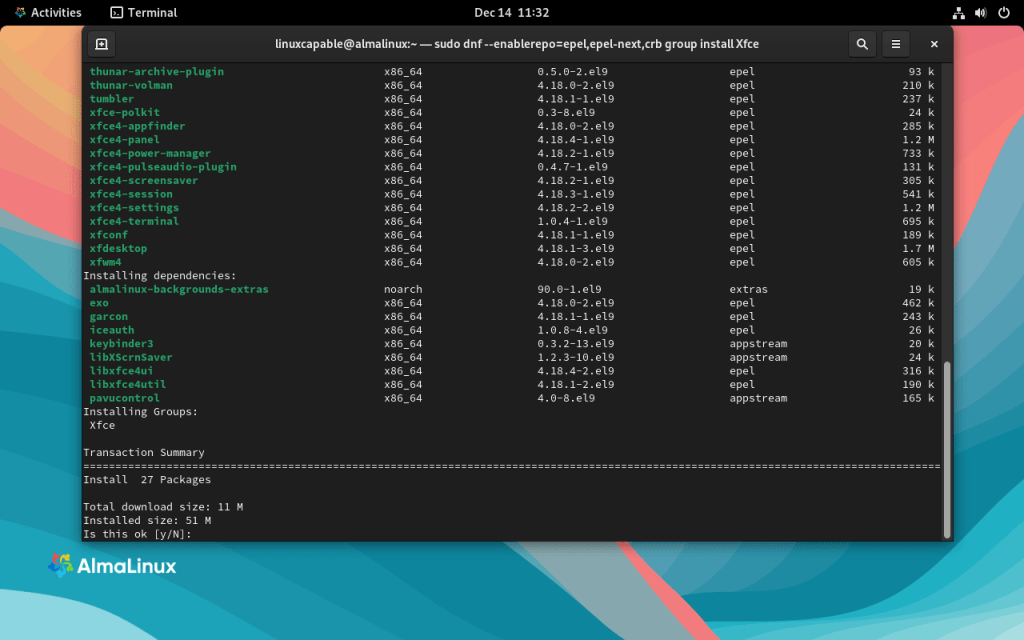Screen dimensions: 1024x640
Task: Click the xfdesktop package name
Action: [x=118, y=249]
